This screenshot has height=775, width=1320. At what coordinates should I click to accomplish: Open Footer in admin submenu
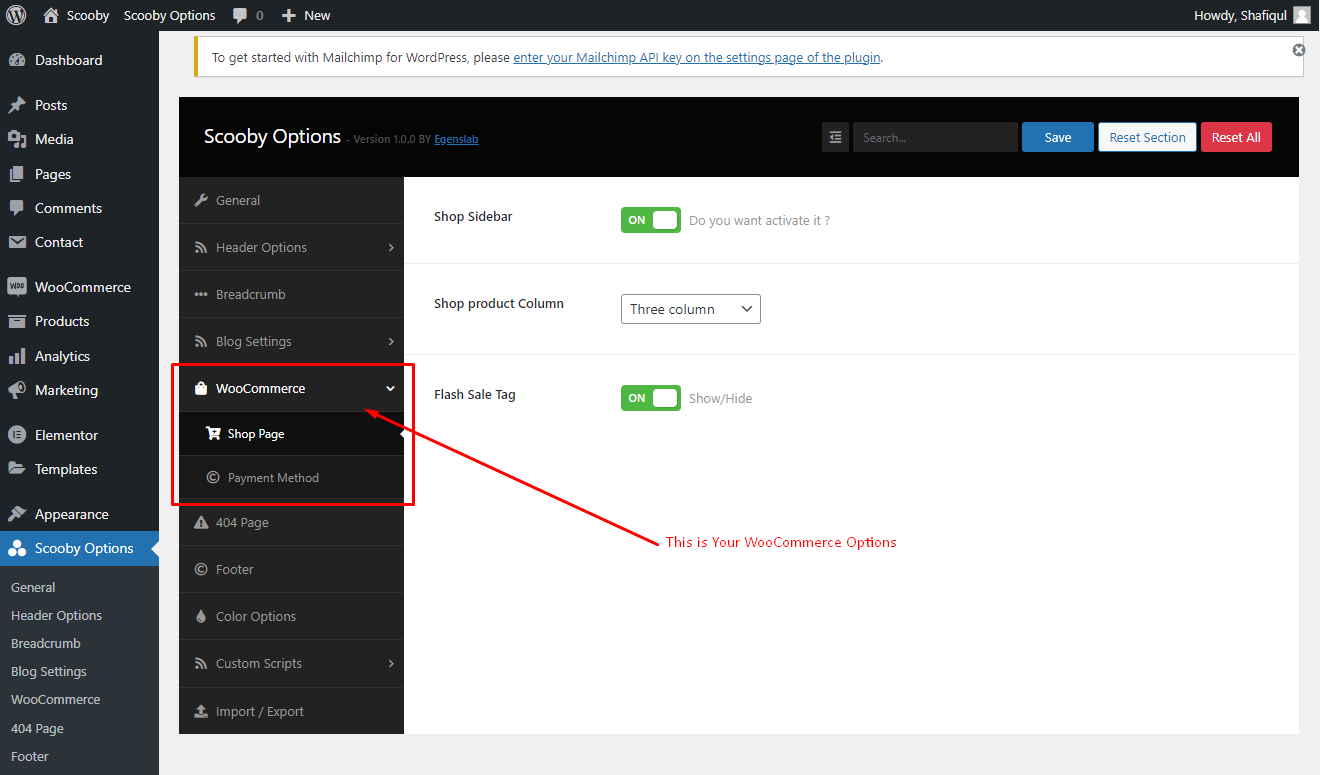[x=30, y=756]
